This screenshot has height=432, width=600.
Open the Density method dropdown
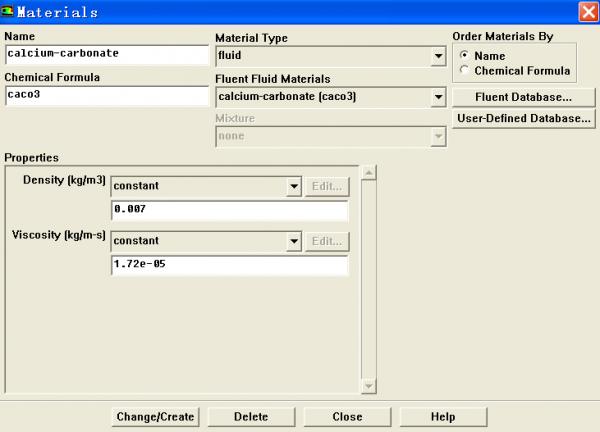tap(293, 186)
